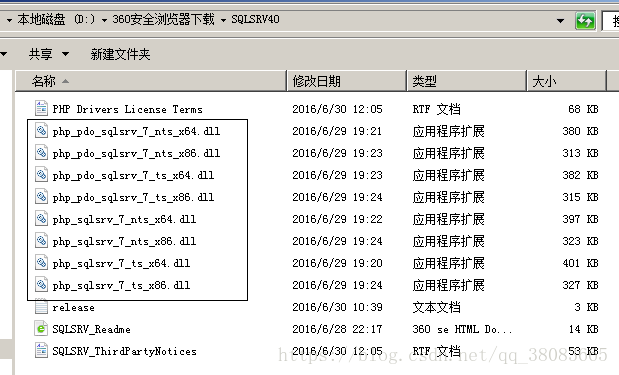Click date 2016/6/29 19:22
Viewport: 619px width, 375px height.
(x=337, y=219)
